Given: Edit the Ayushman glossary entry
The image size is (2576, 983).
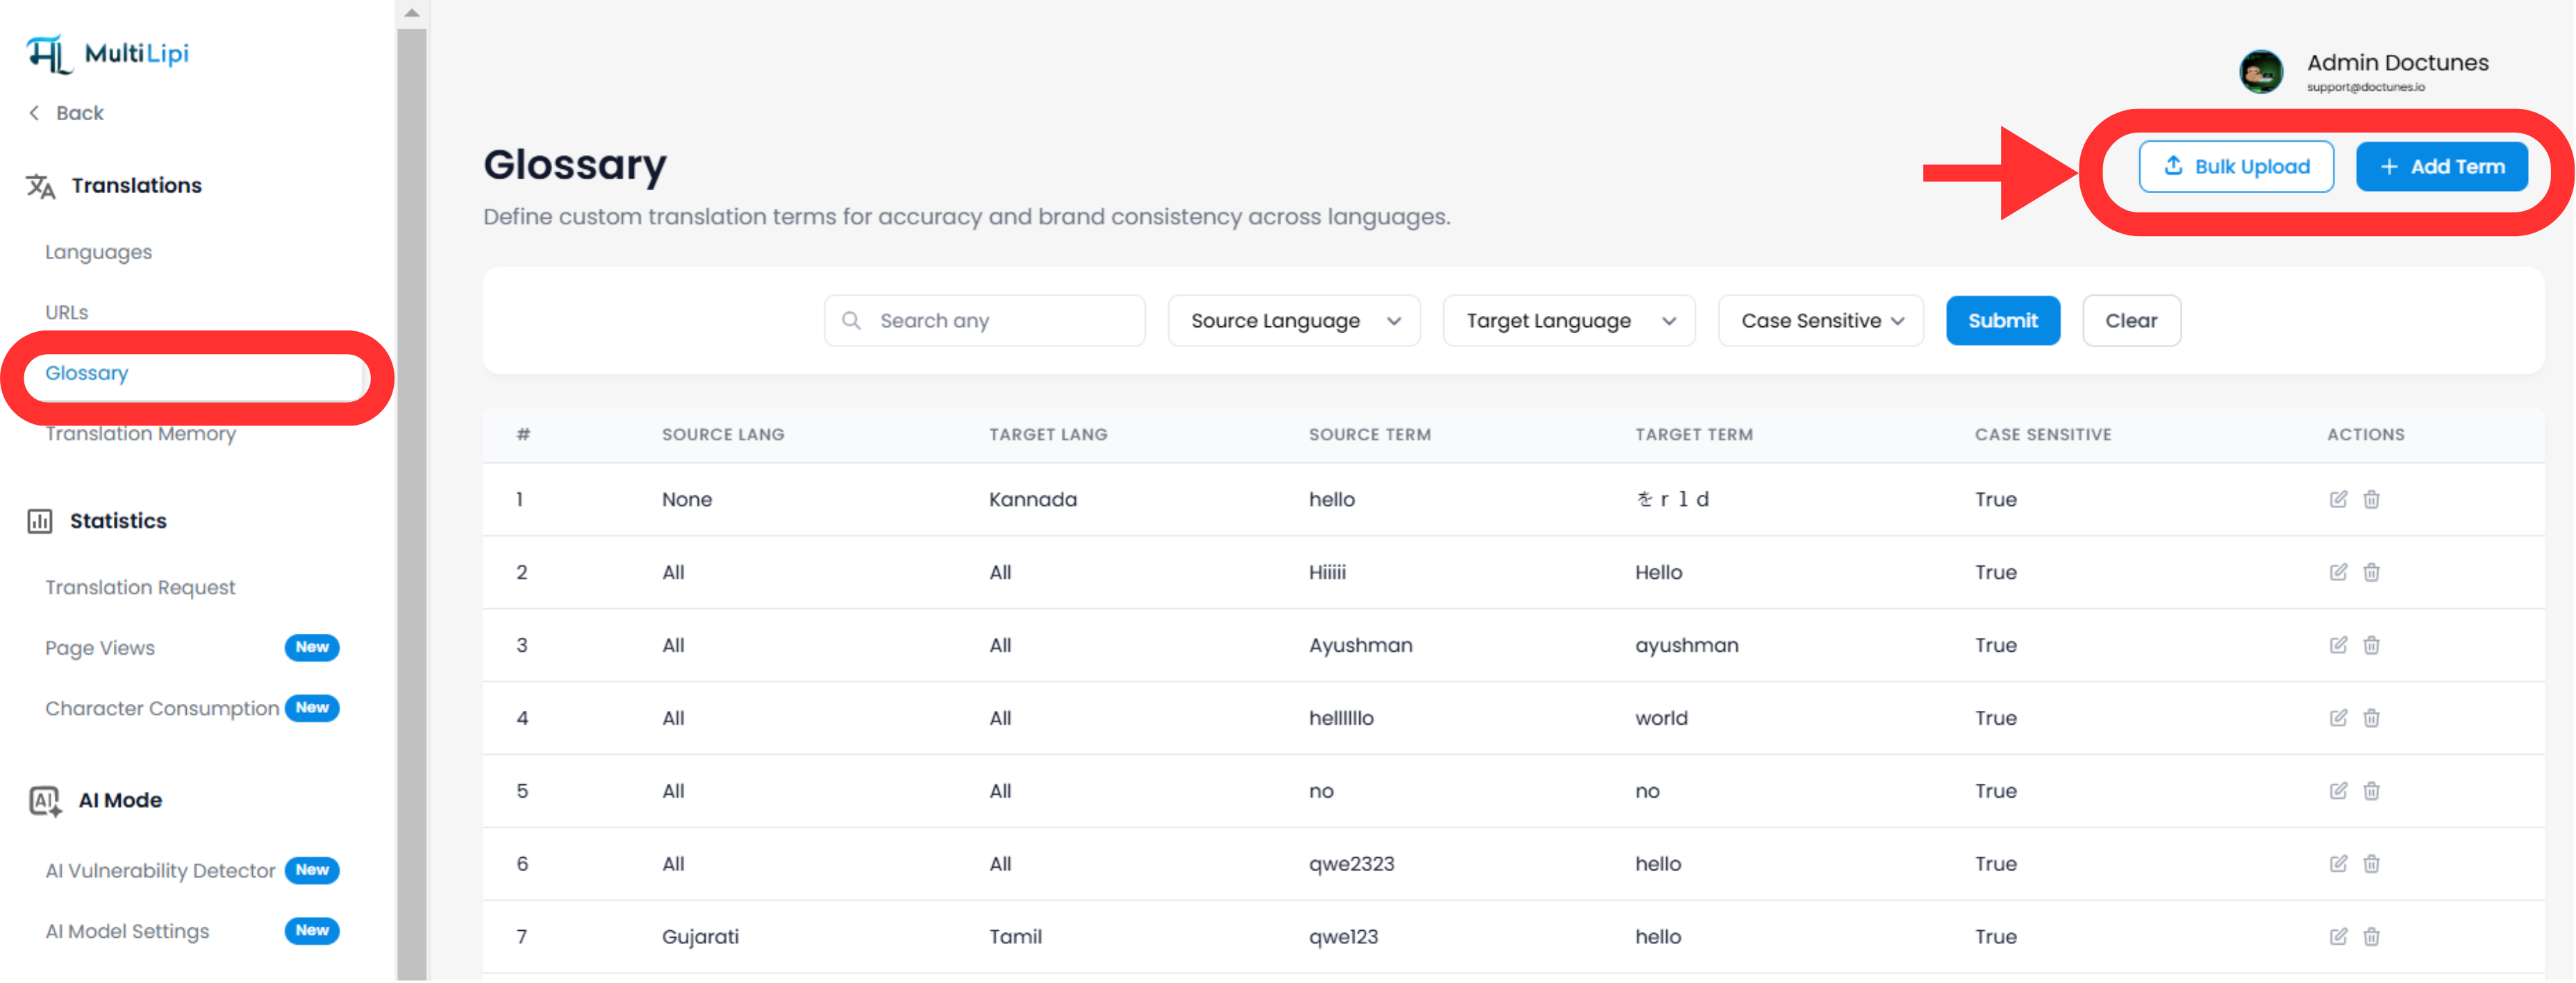Looking at the screenshot, I should pos(2337,646).
